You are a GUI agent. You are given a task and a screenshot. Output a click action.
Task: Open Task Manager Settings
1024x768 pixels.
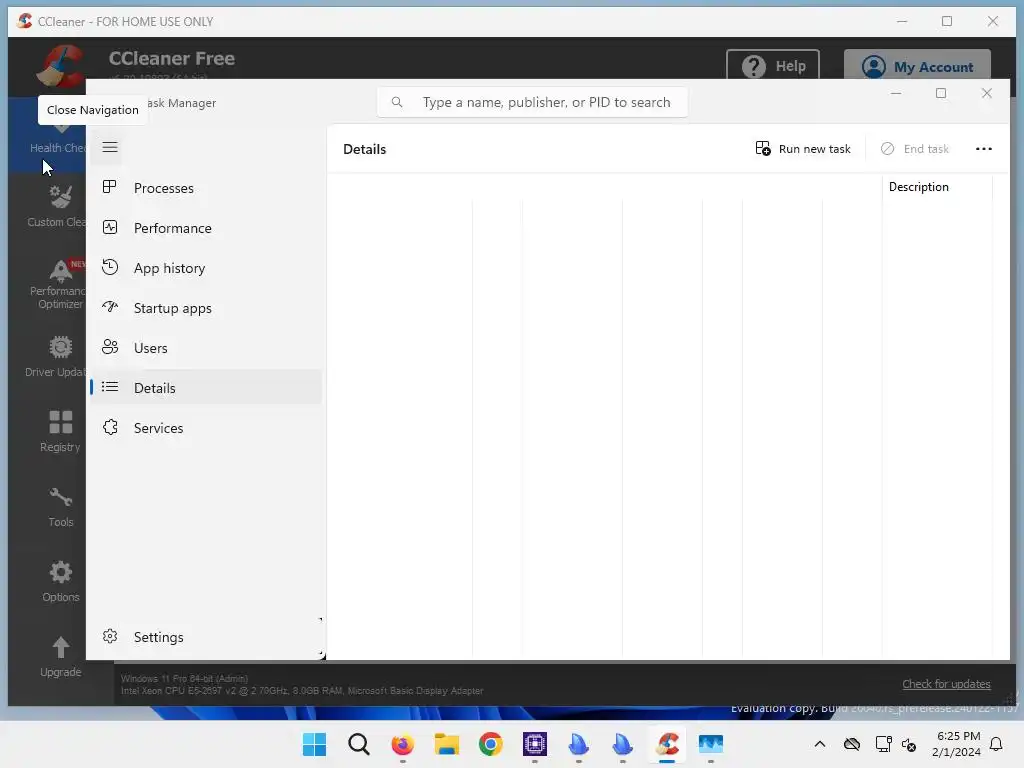pos(206,637)
